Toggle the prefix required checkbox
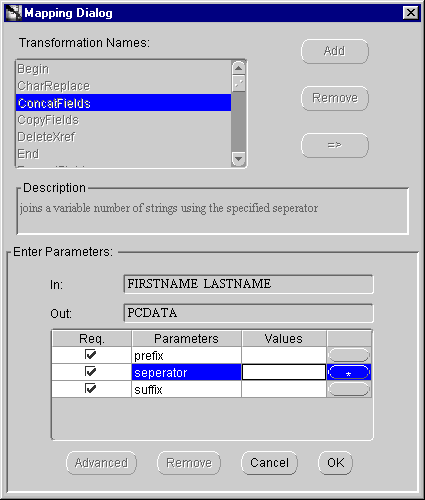Viewport: 425px width, 500px height. pyautogui.click(x=90, y=354)
